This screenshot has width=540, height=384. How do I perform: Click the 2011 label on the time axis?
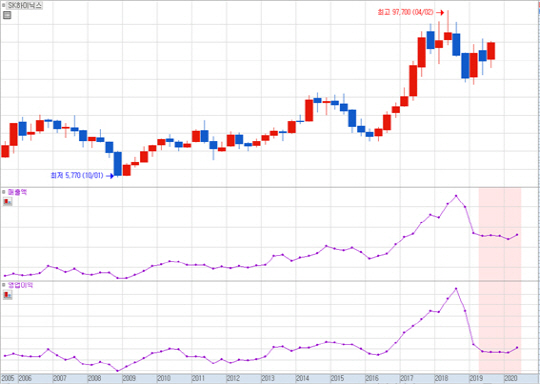[198, 378]
